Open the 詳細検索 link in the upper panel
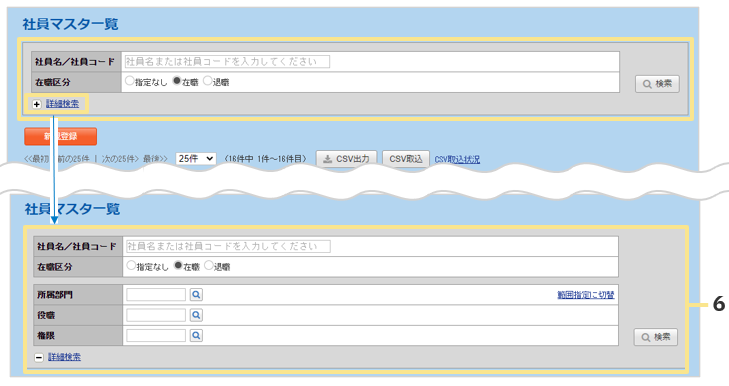Viewport: 729px width, 386px height. pos(62,104)
